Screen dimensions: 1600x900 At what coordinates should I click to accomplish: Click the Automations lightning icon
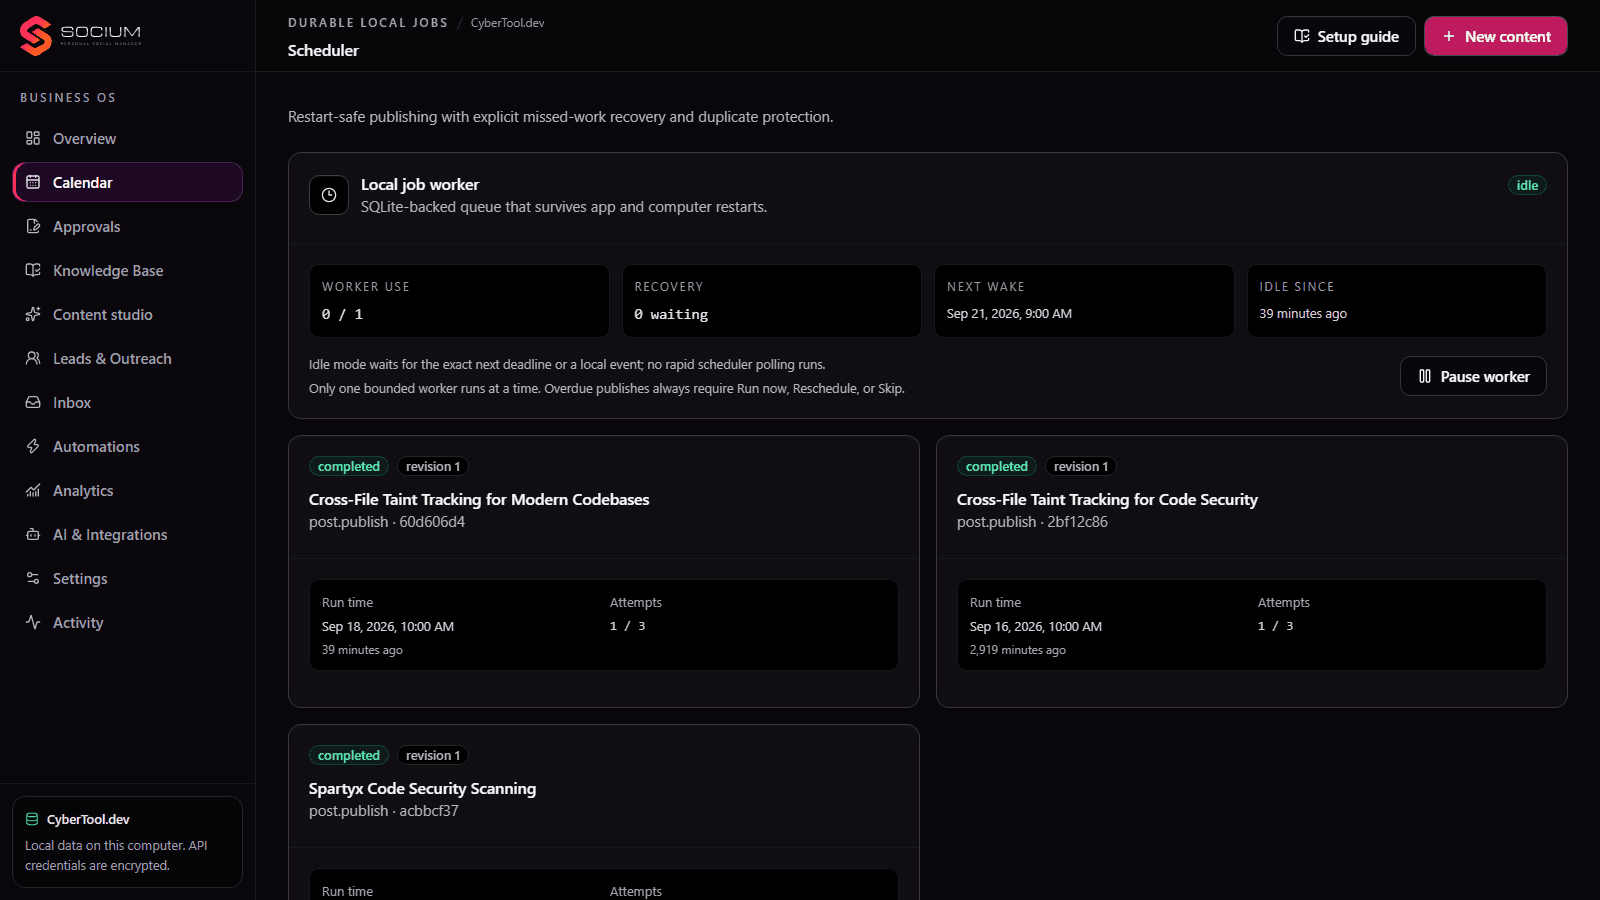pos(33,446)
